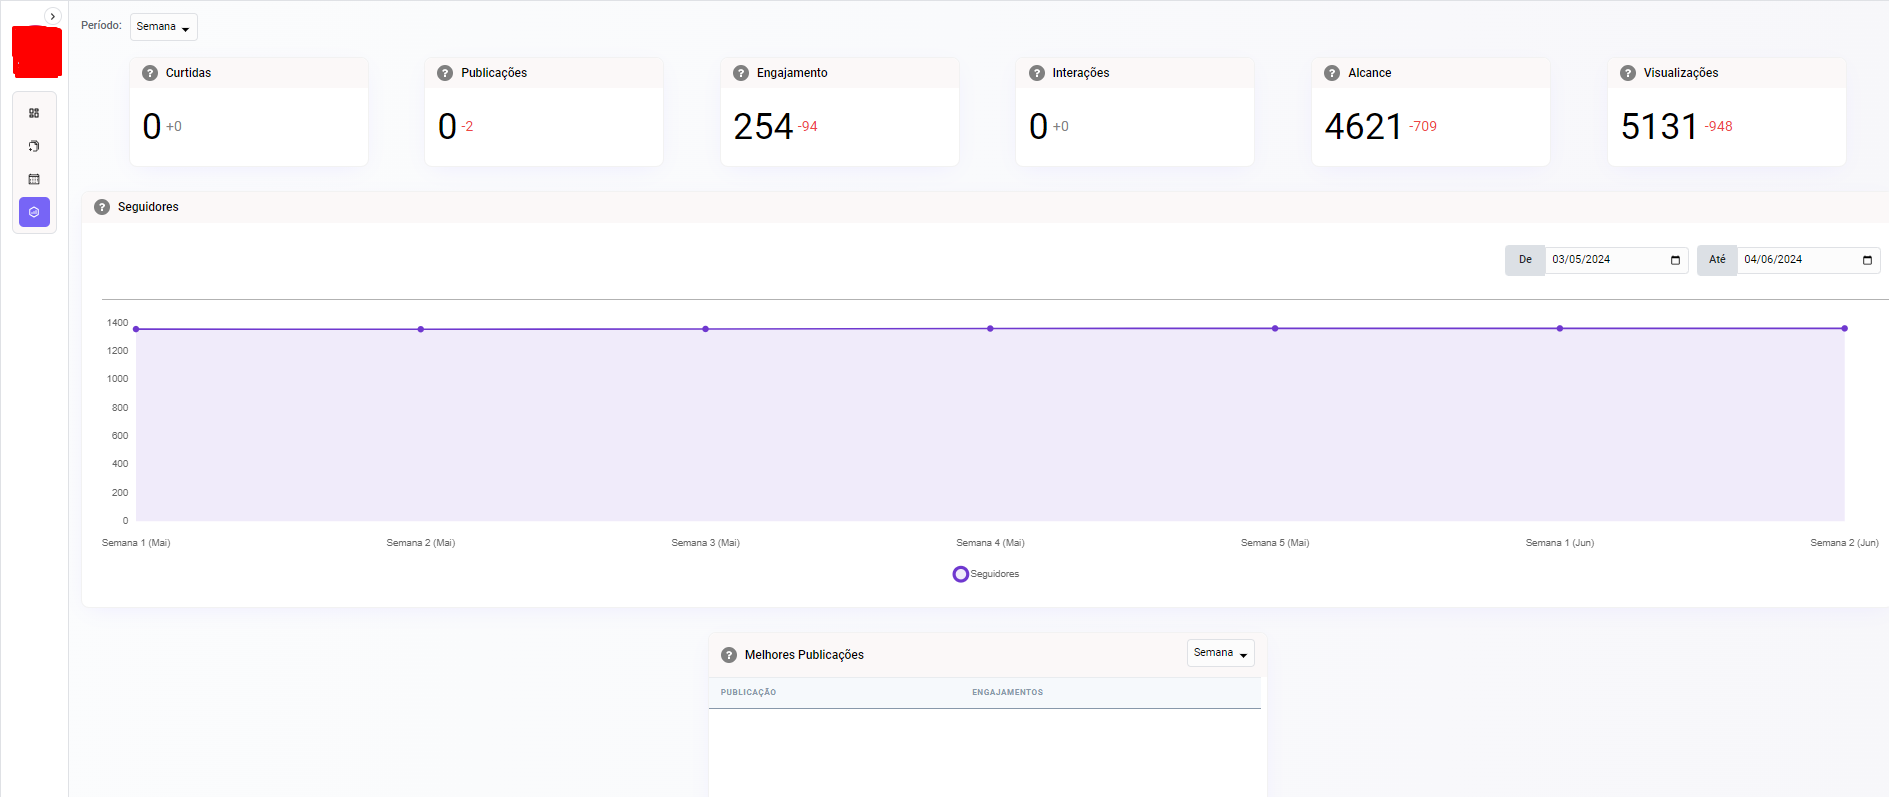Show help for the Engajamento card
Image resolution: width=1889 pixels, height=797 pixels.
tap(741, 73)
